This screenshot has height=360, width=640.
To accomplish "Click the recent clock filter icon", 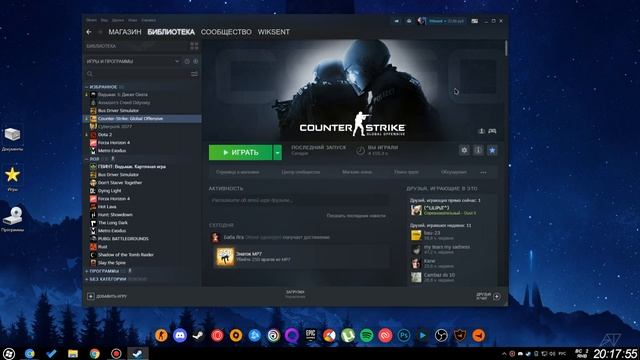I will click(x=187, y=61).
